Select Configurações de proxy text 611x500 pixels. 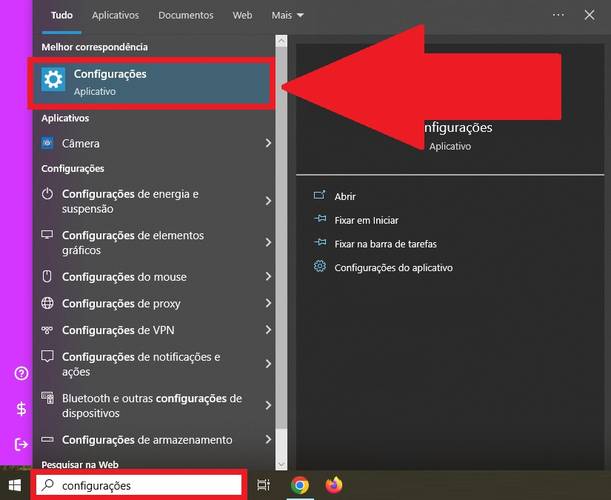[x=121, y=303]
